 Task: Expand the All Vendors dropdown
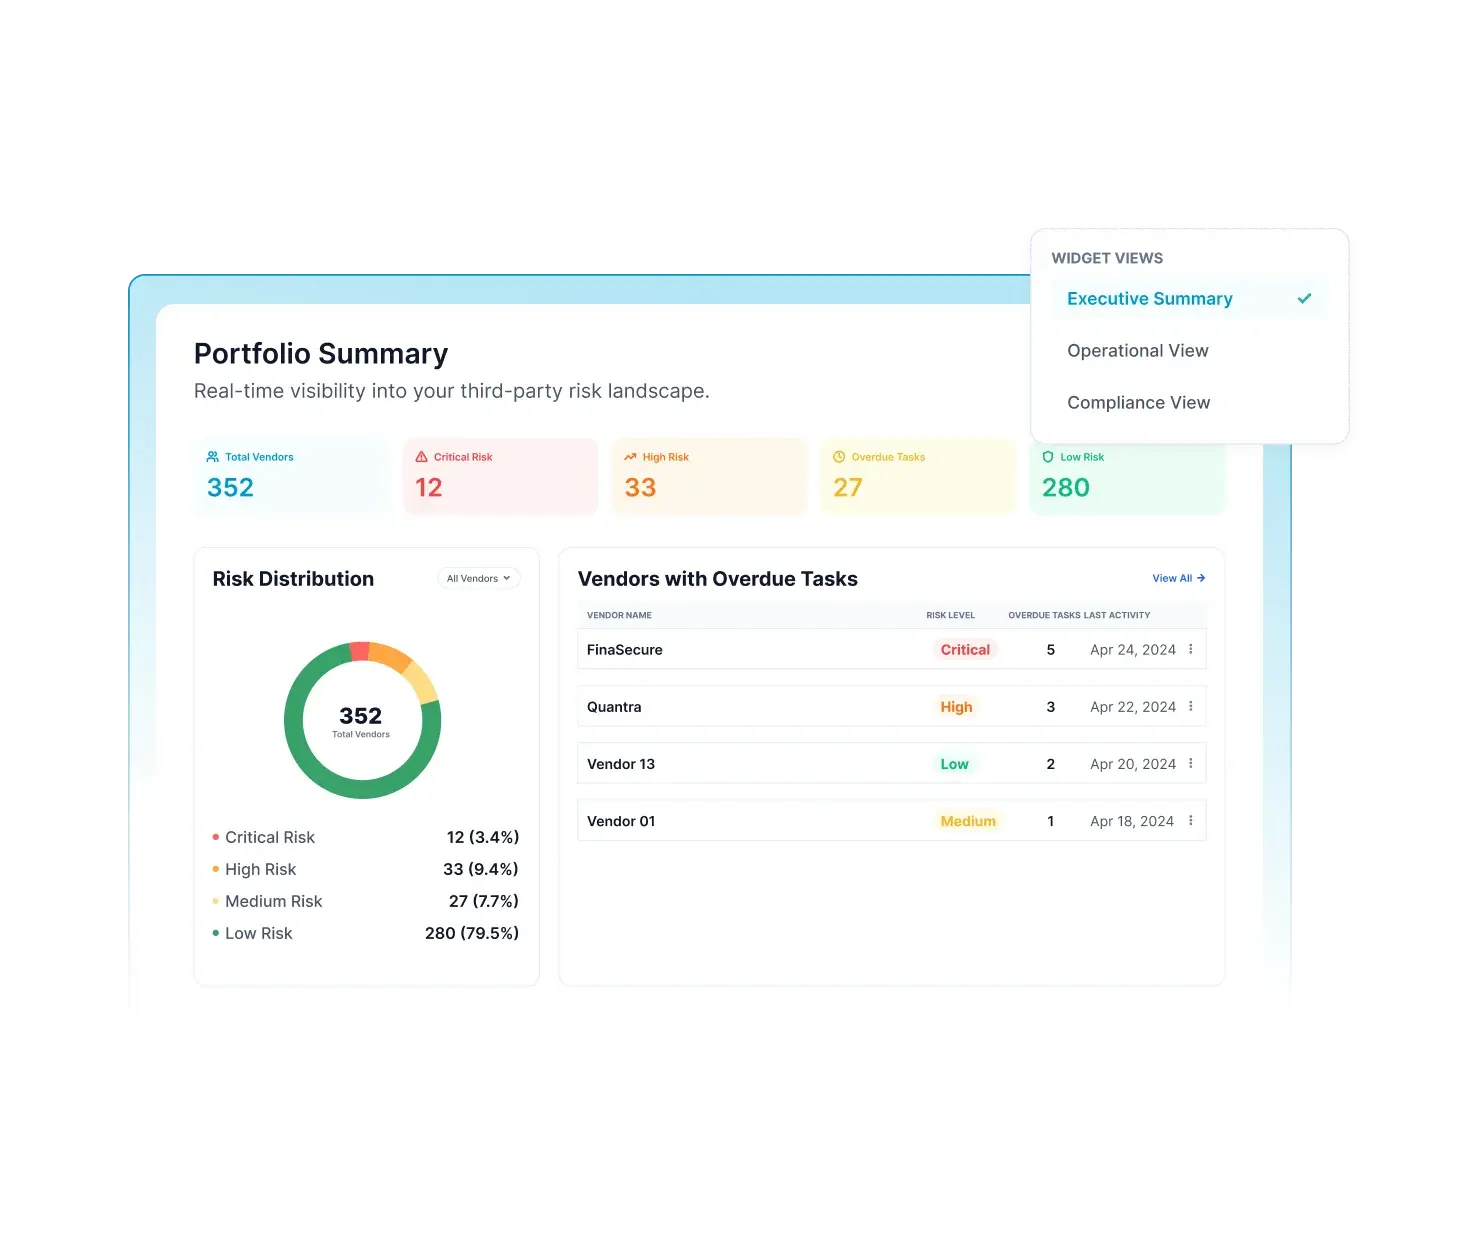click(479, 578)
